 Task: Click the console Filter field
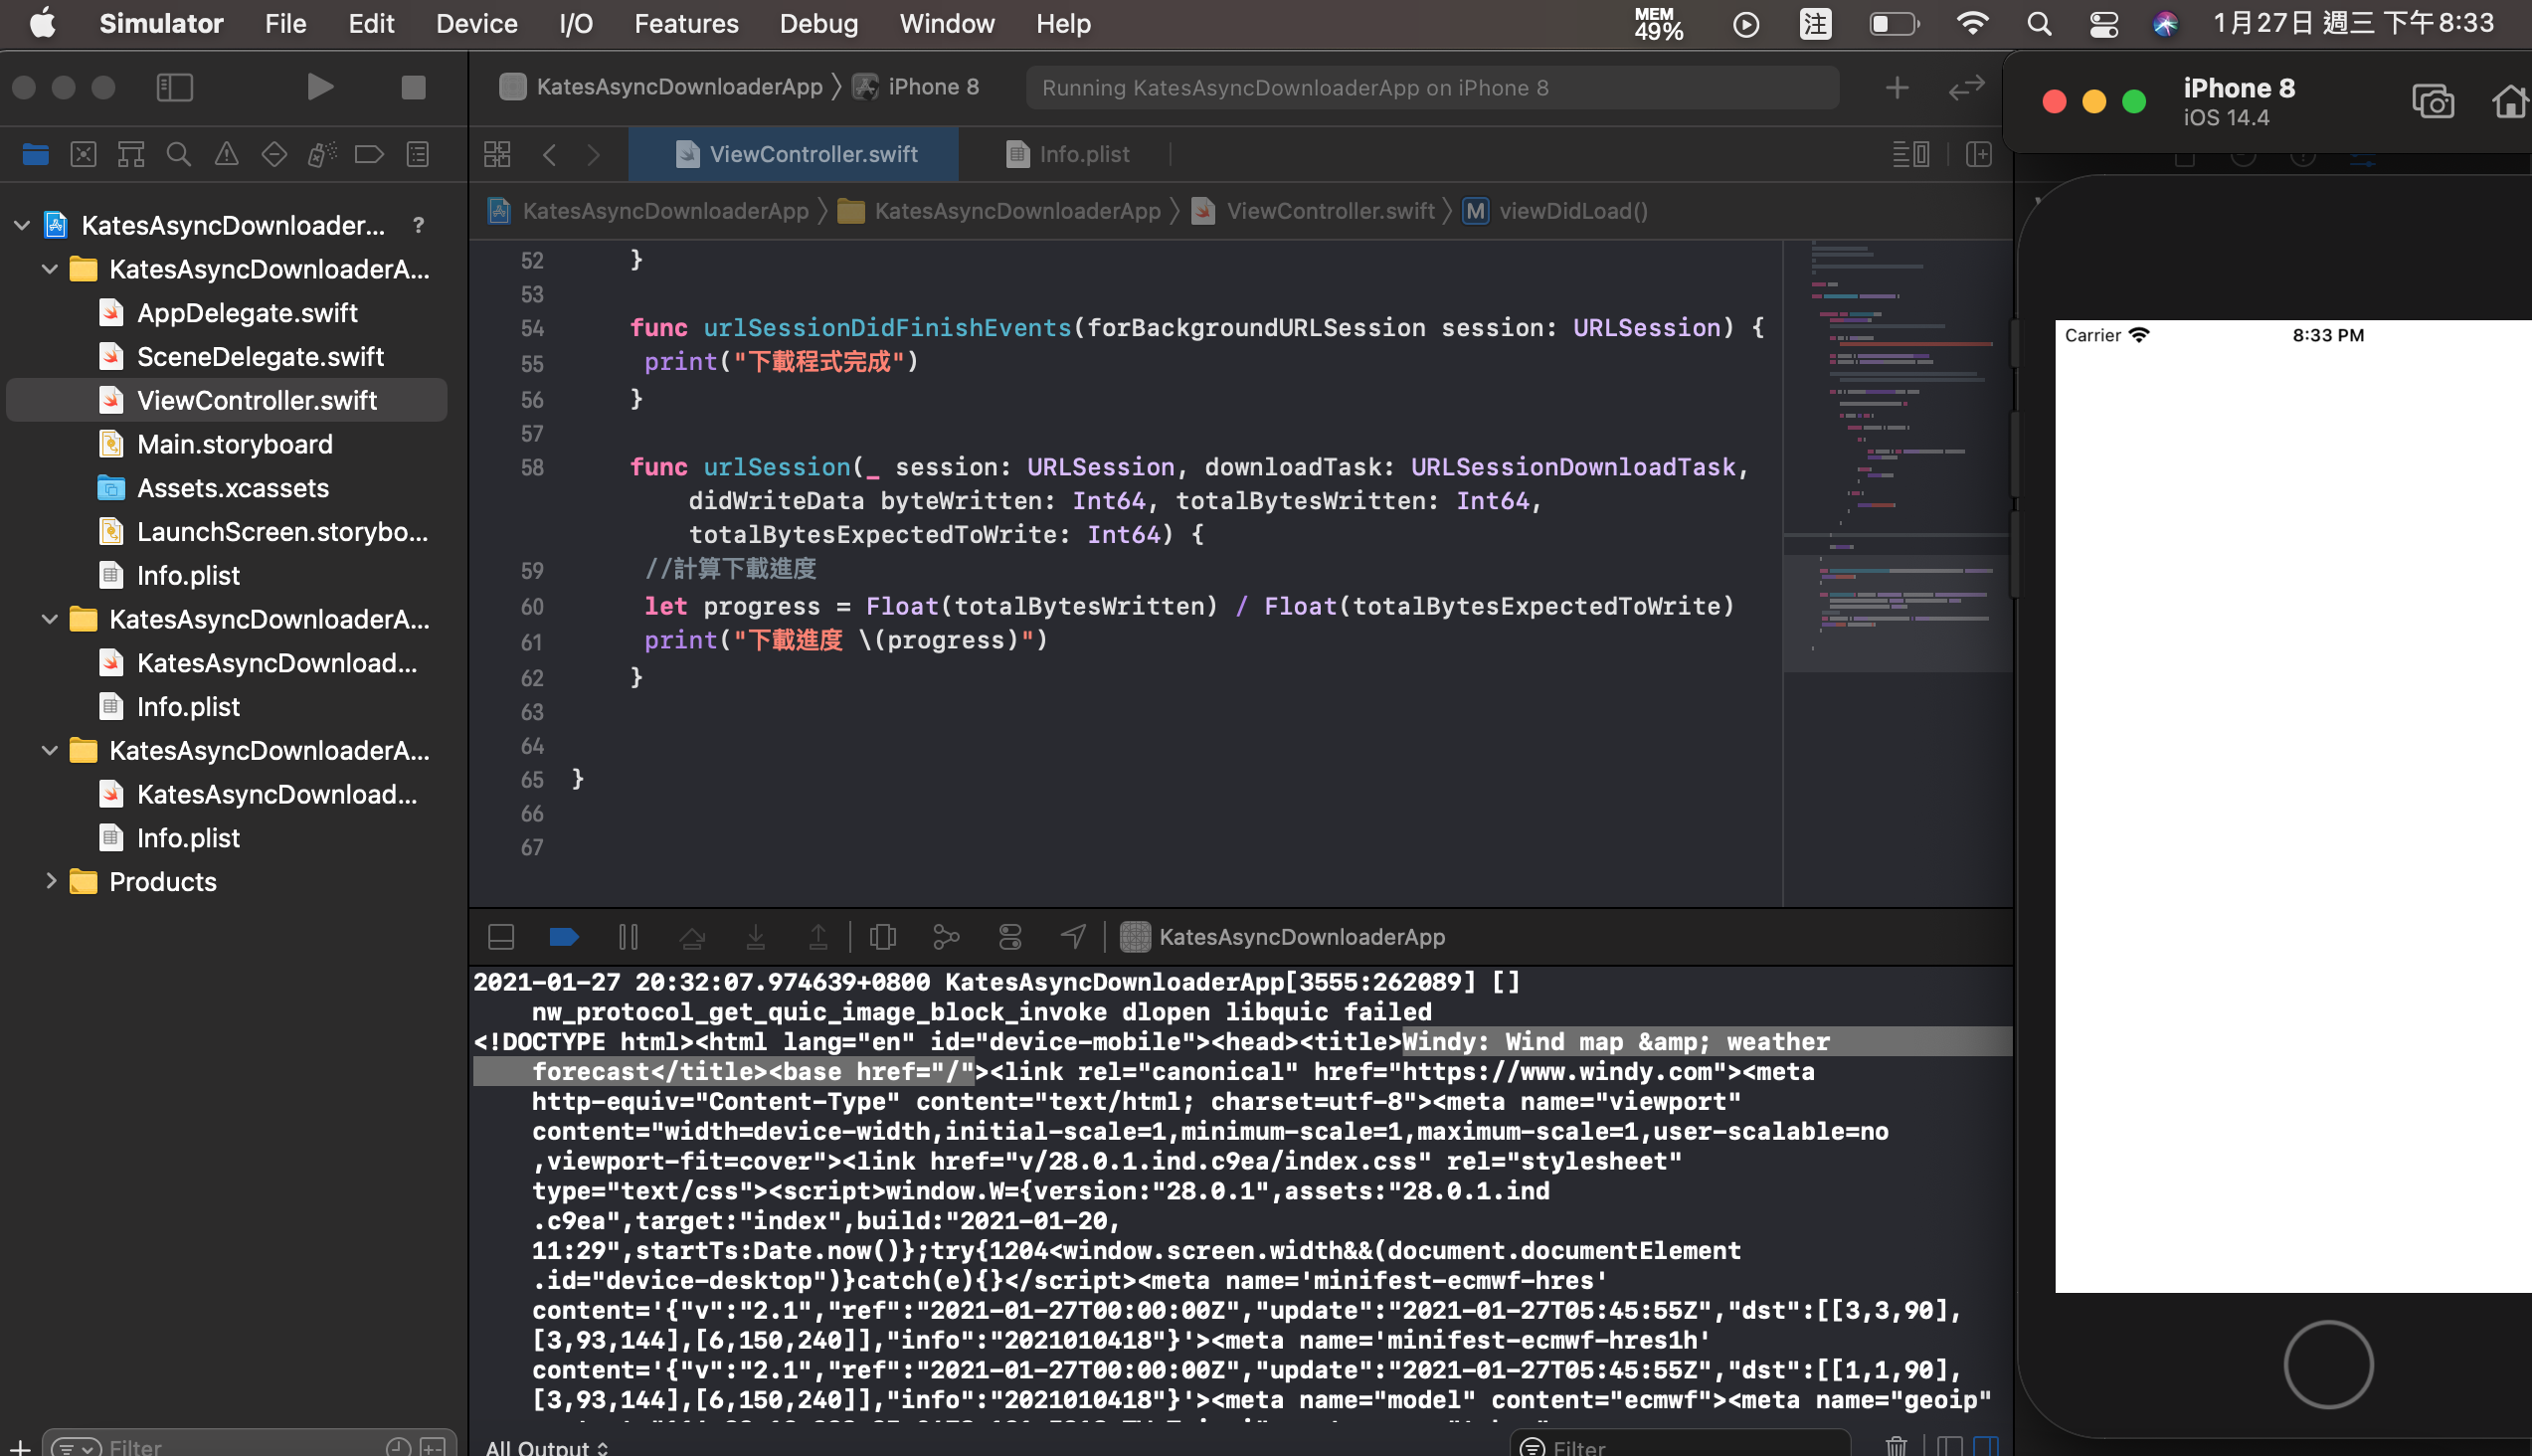click(1680, 1445)
